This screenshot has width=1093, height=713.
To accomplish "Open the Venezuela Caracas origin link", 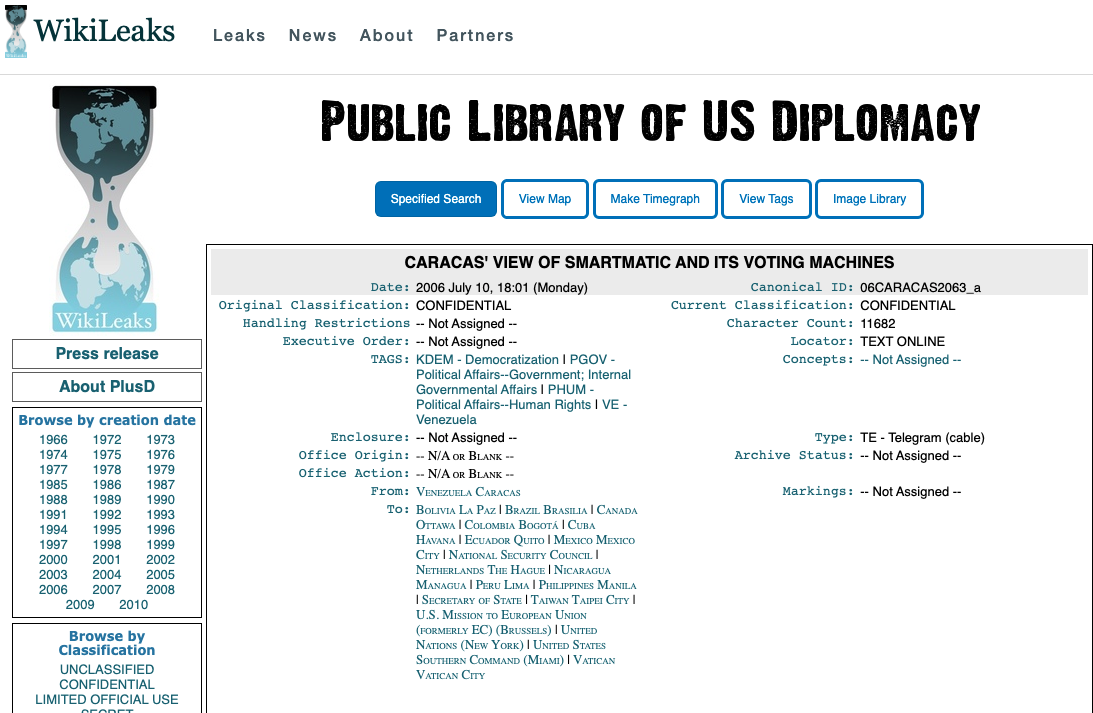I will (x=468, y=492).
